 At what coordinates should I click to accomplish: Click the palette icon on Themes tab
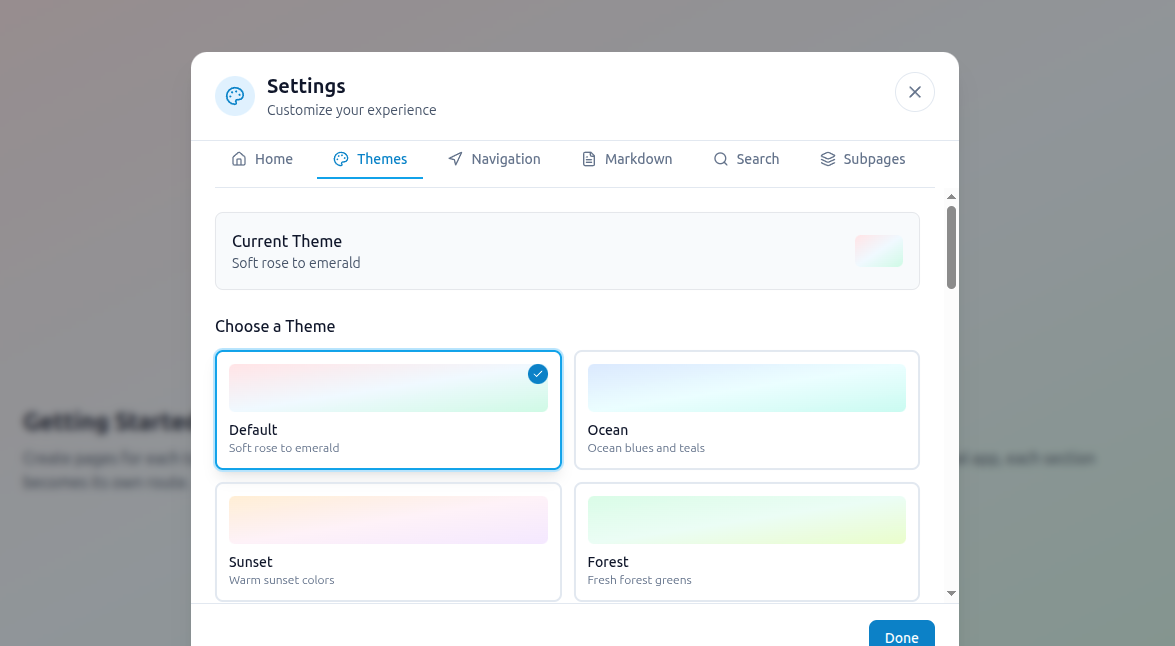tap(341, 159)
